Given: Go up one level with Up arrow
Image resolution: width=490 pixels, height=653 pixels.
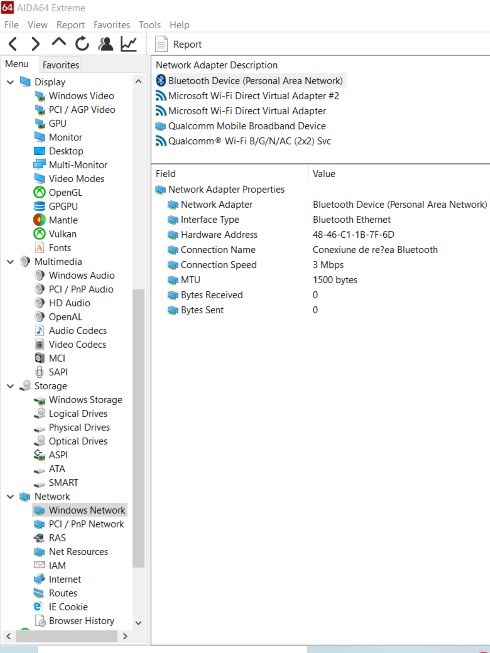Looking at the screenshot, I should [59, 42].
